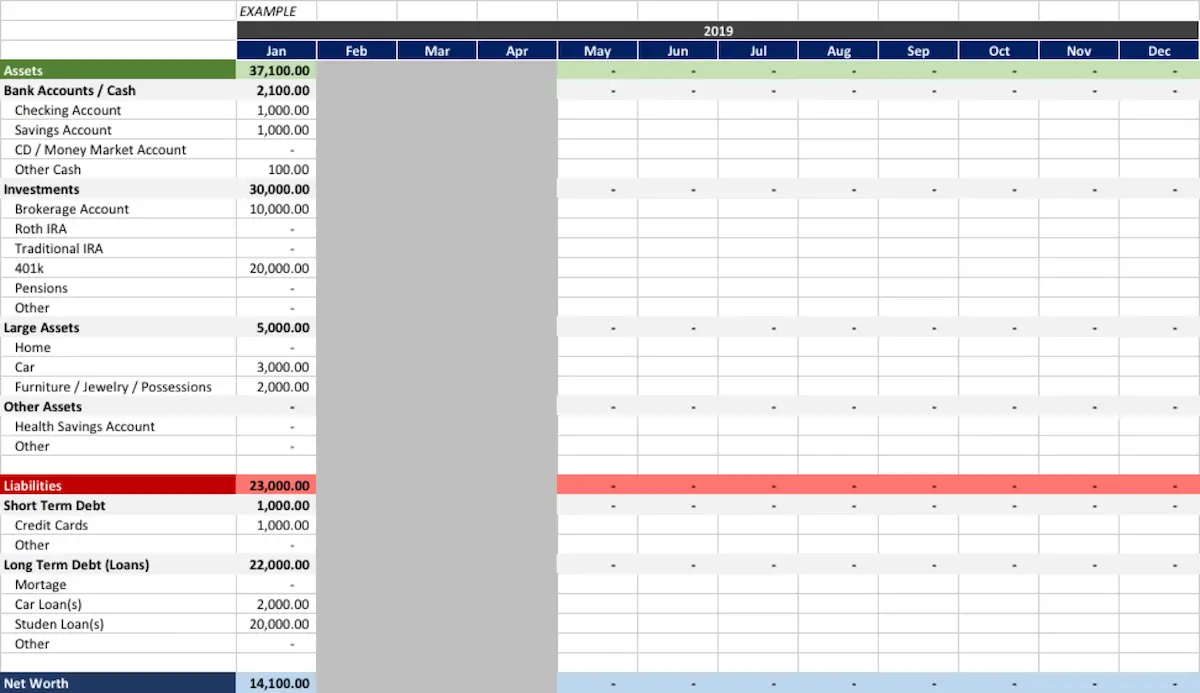This screenshot has height=693, width=1200.
Task: Click the 23,000.00 Liabilities total
Action: click(x=277, y=486)
